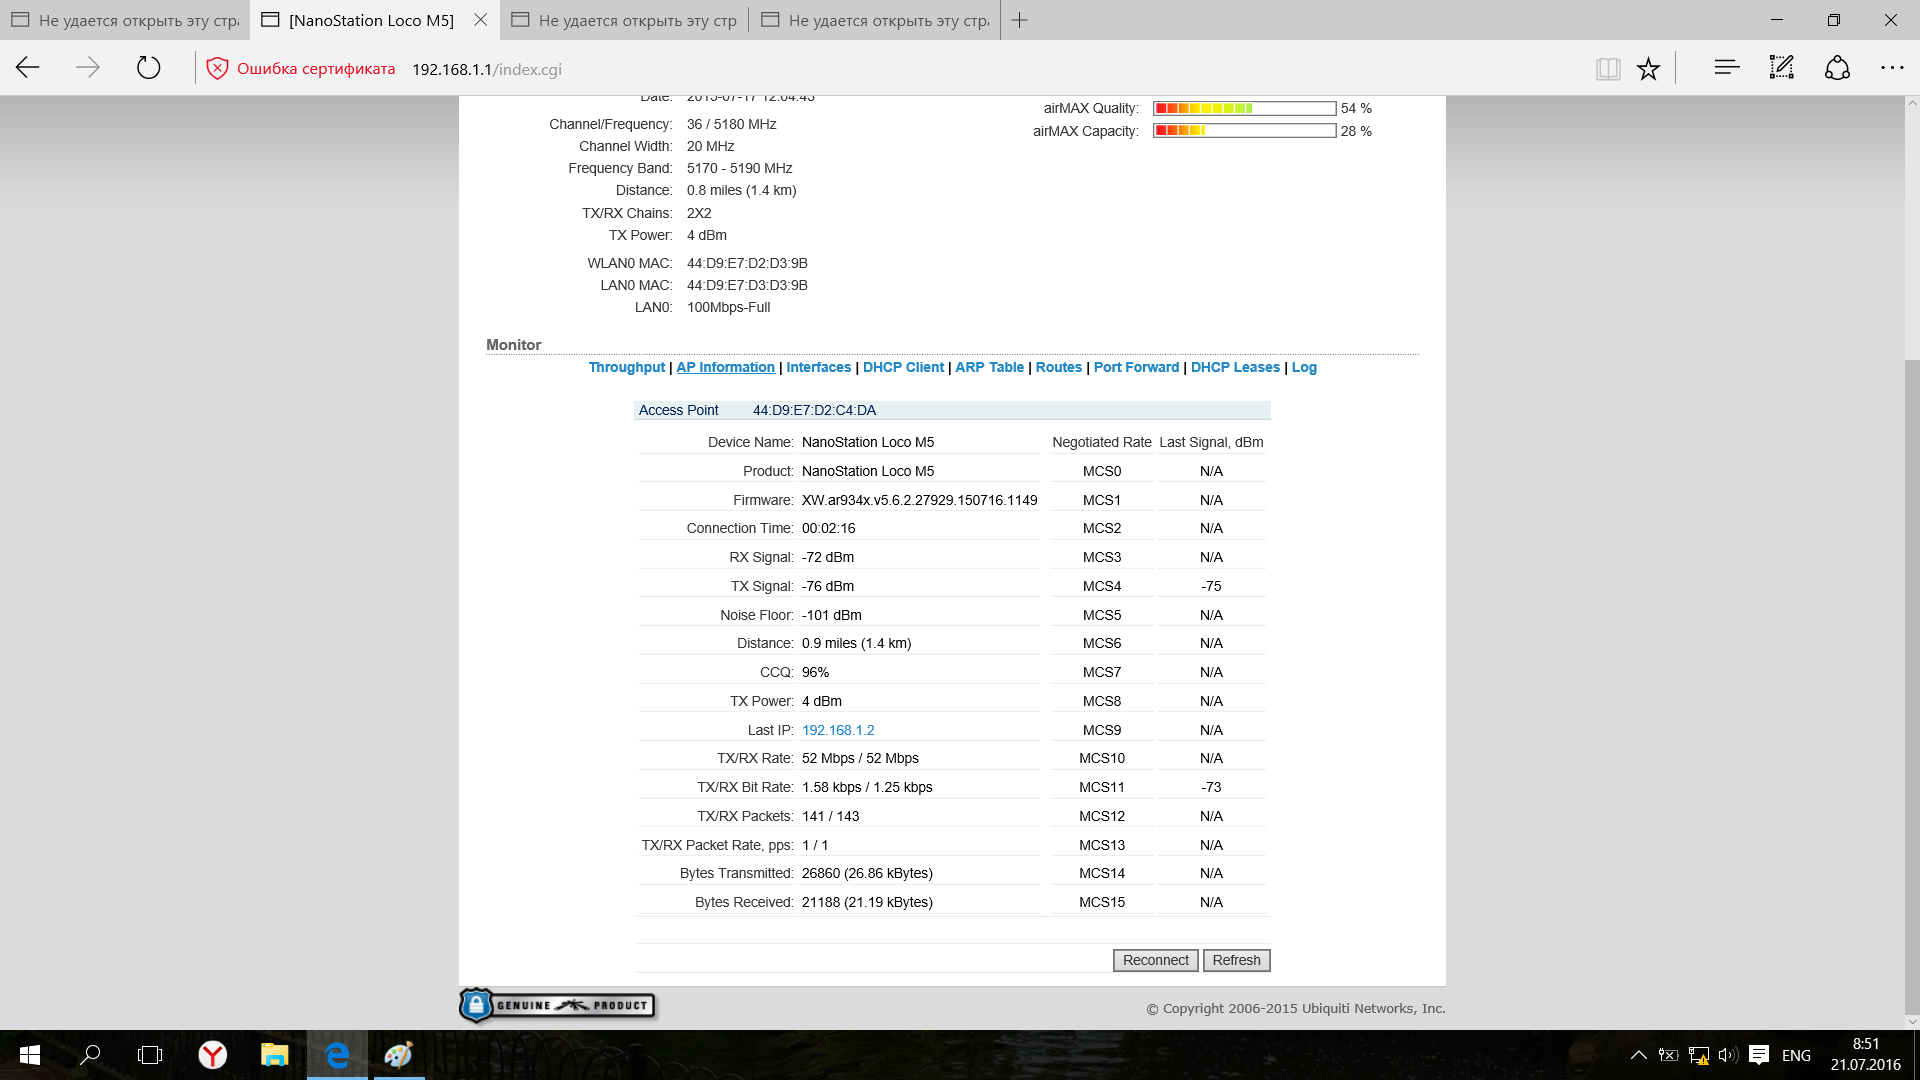Open the Interfaces monitor link

[x=818, y=367]
